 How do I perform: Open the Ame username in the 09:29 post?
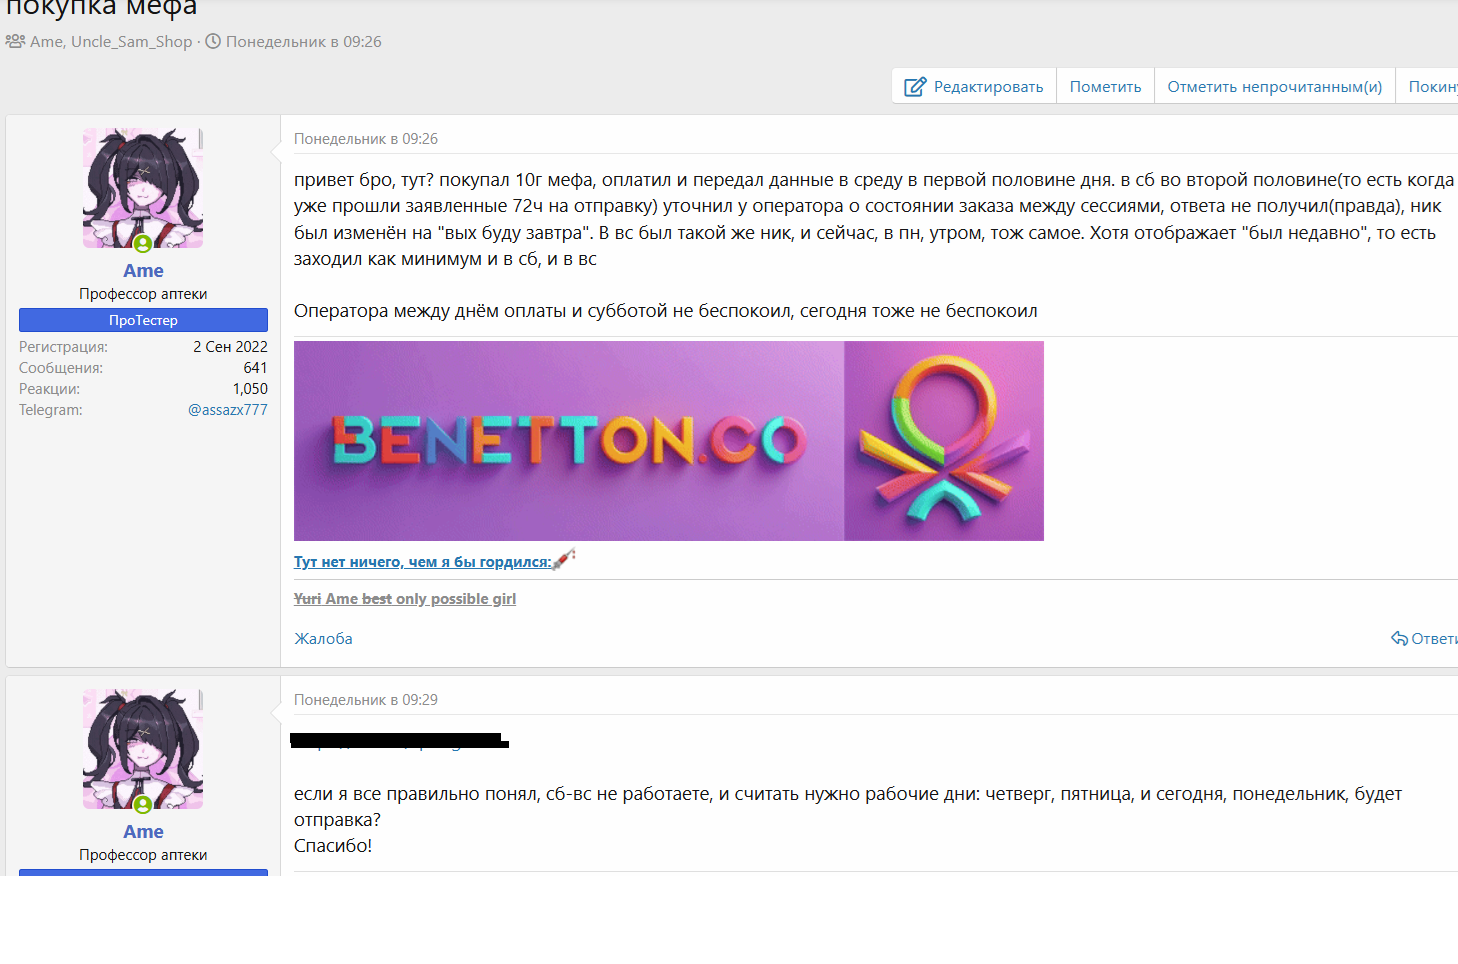[143, 832]
